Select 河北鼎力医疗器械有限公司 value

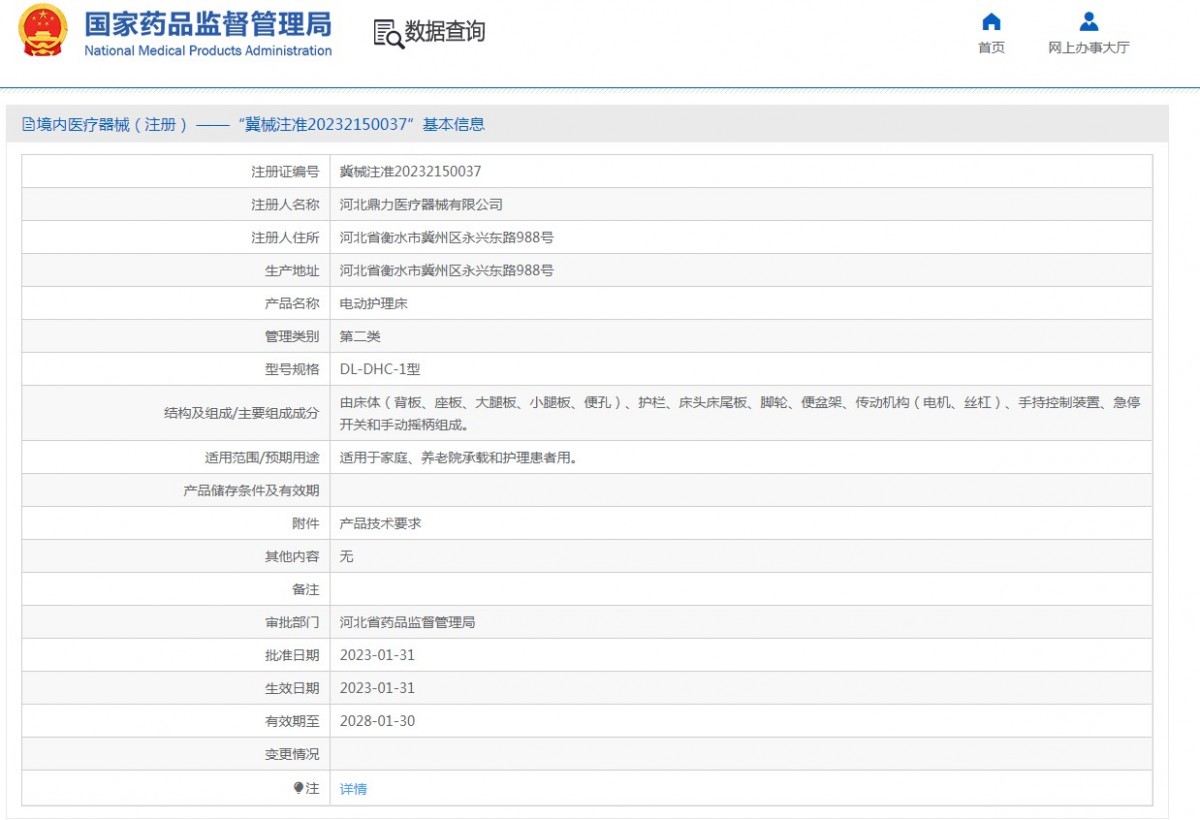coord(421,204)
